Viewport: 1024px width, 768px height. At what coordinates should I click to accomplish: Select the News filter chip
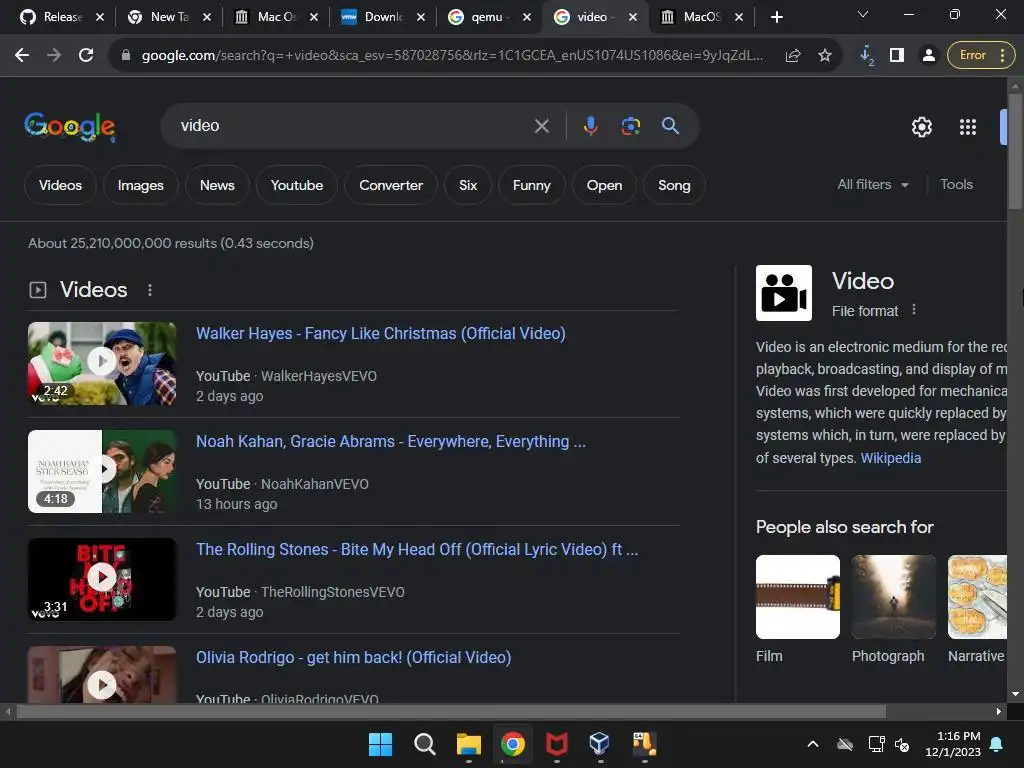click(x=217, y=185)
